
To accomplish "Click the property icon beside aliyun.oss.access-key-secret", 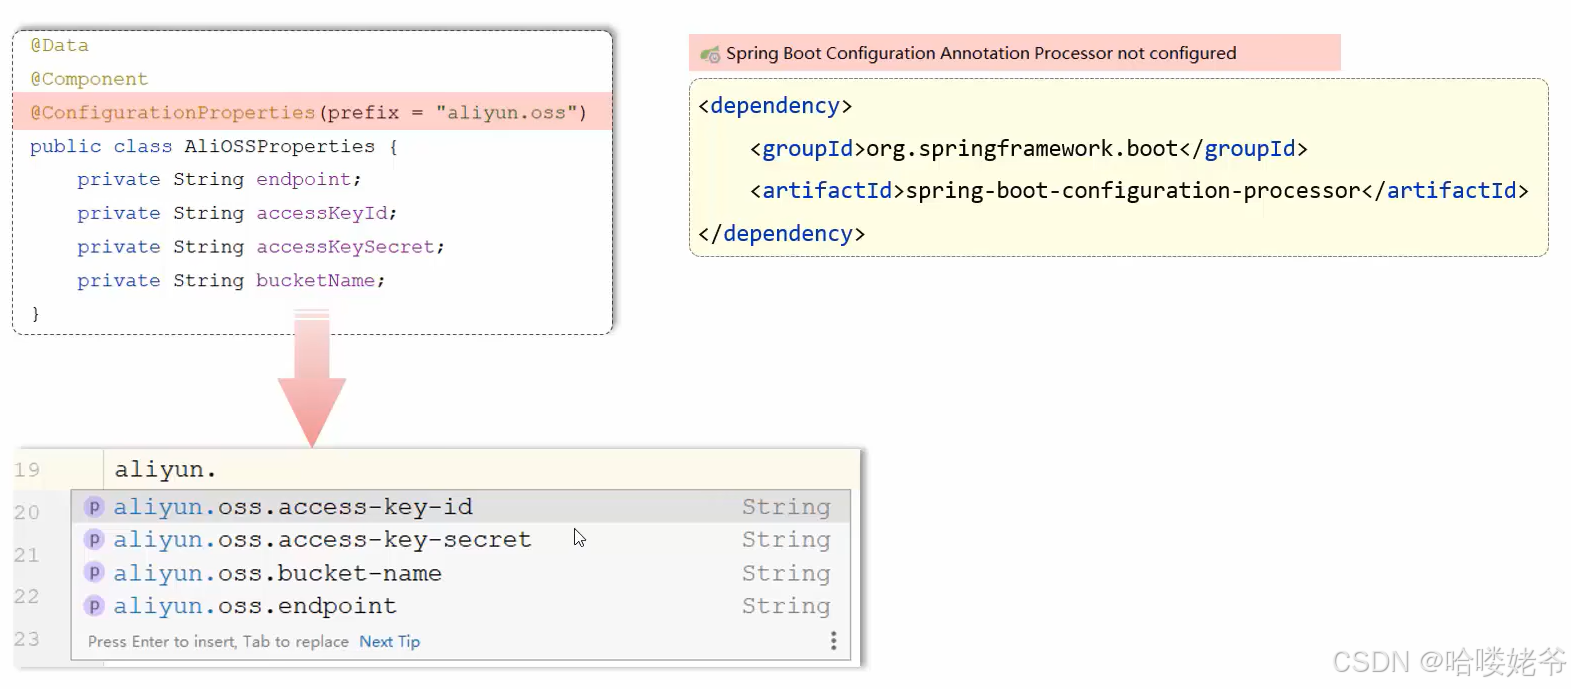I will 94,540.
